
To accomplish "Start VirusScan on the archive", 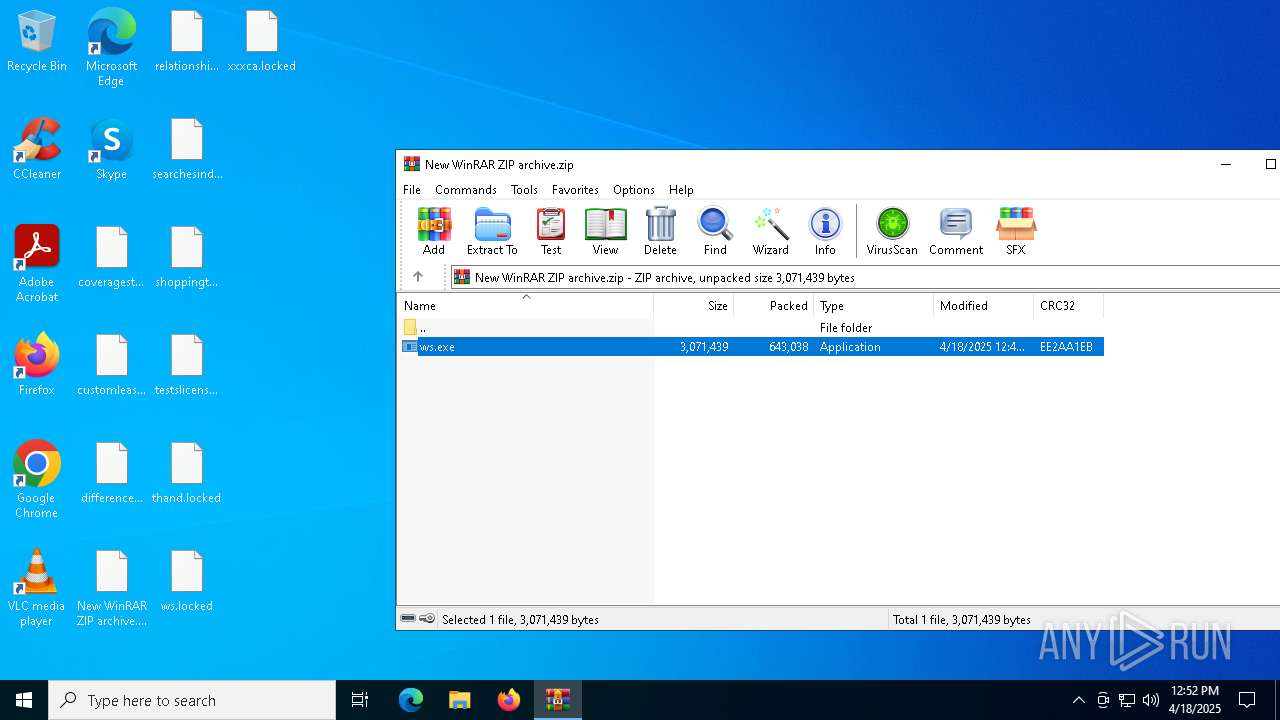I will pyautogui.click(x=892, y=232).
